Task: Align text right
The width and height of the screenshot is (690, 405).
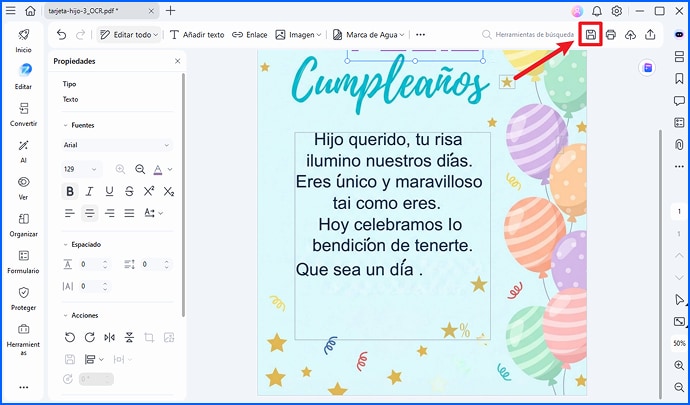Action: 109,213
